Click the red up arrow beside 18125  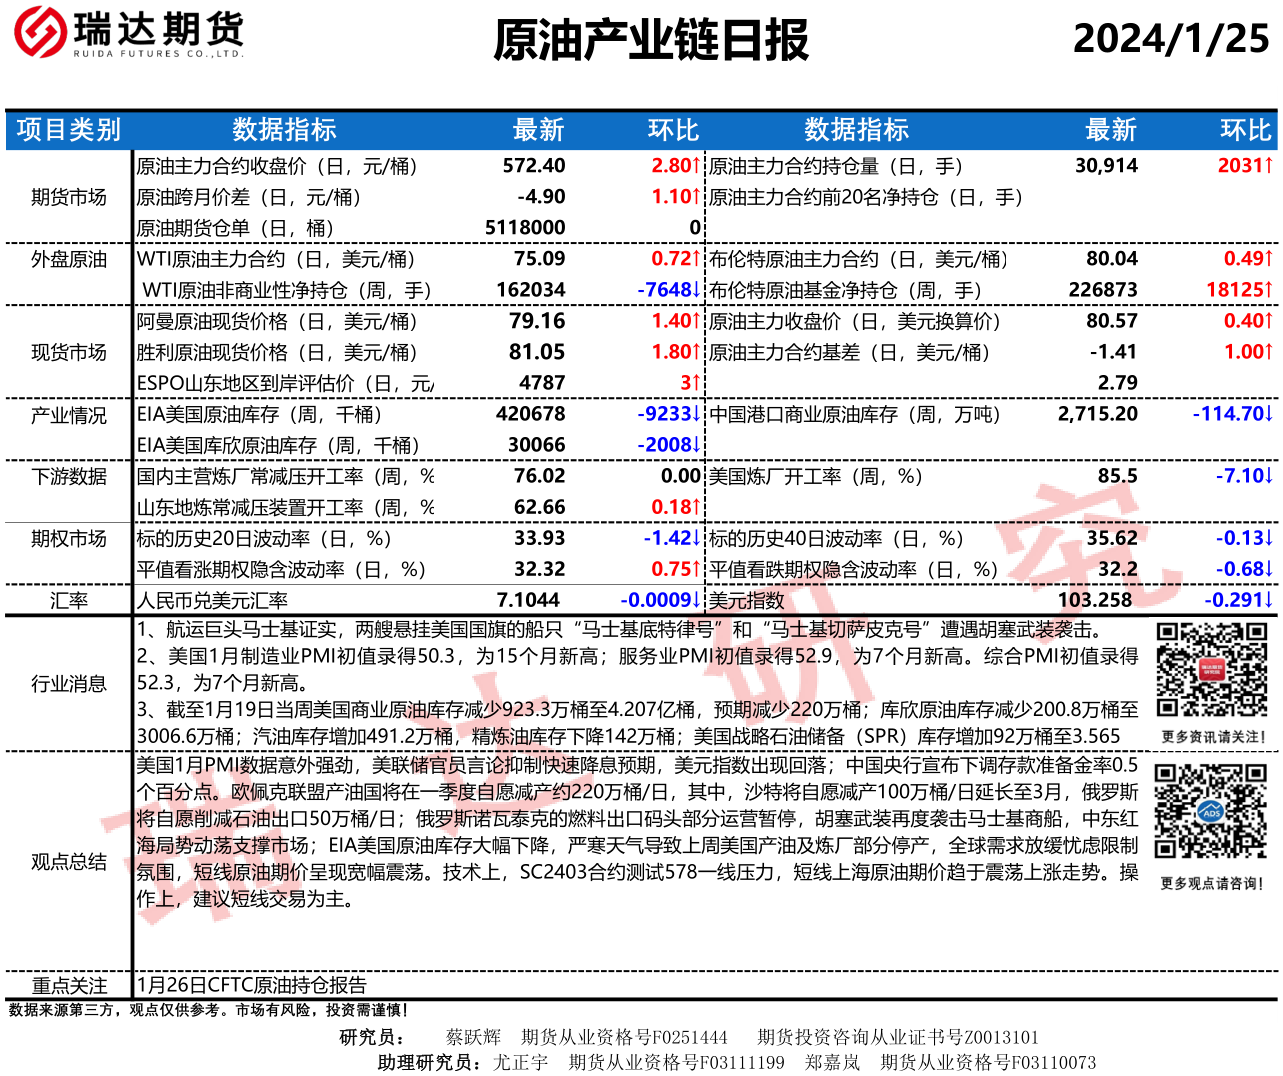[x=1269, y=290]
